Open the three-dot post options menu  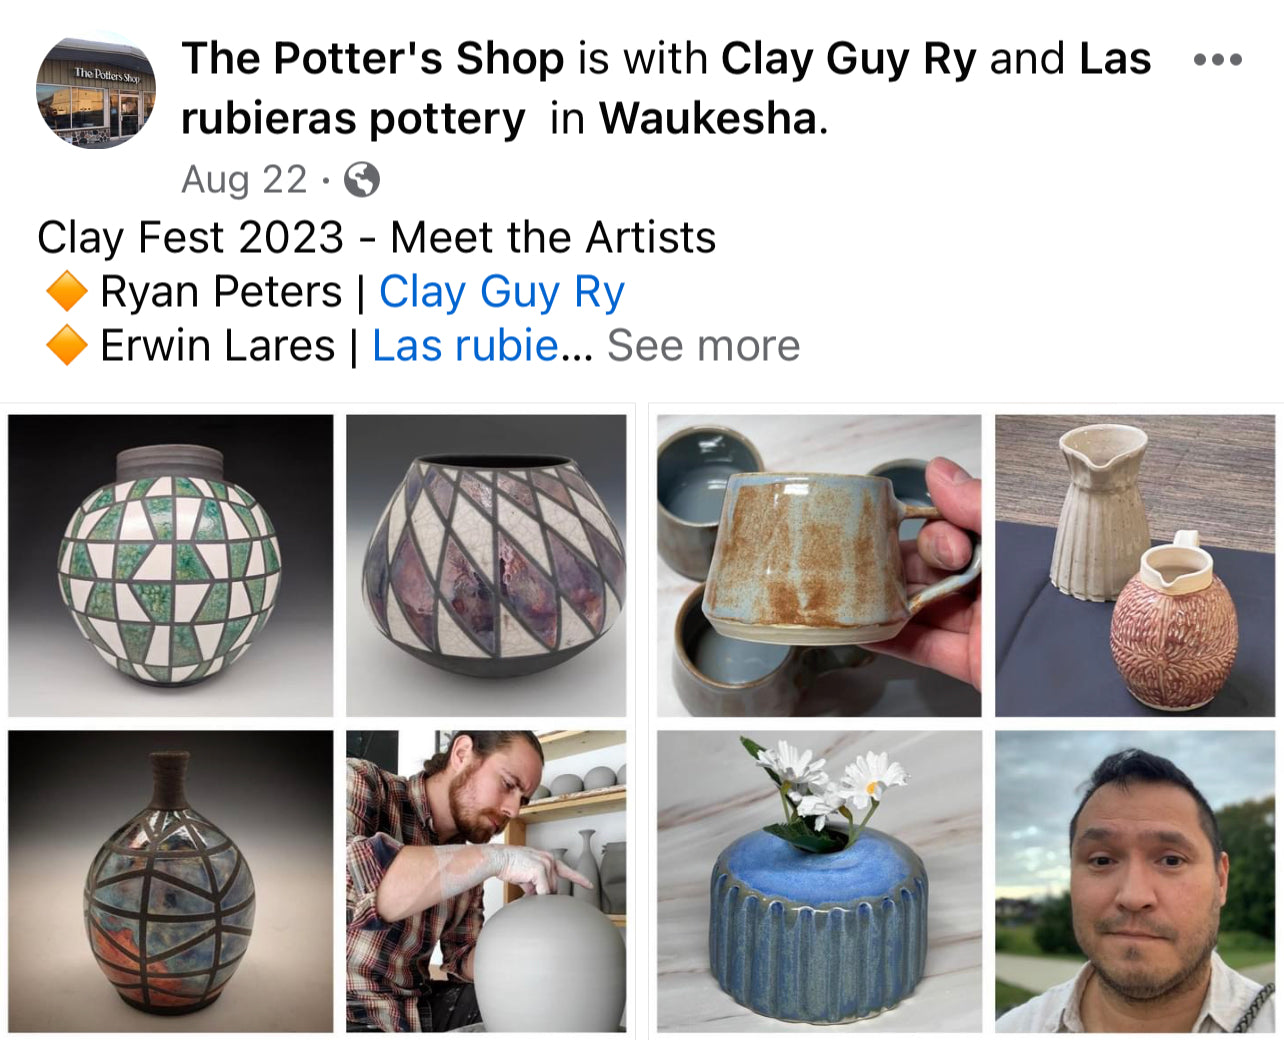point(1217,60)
